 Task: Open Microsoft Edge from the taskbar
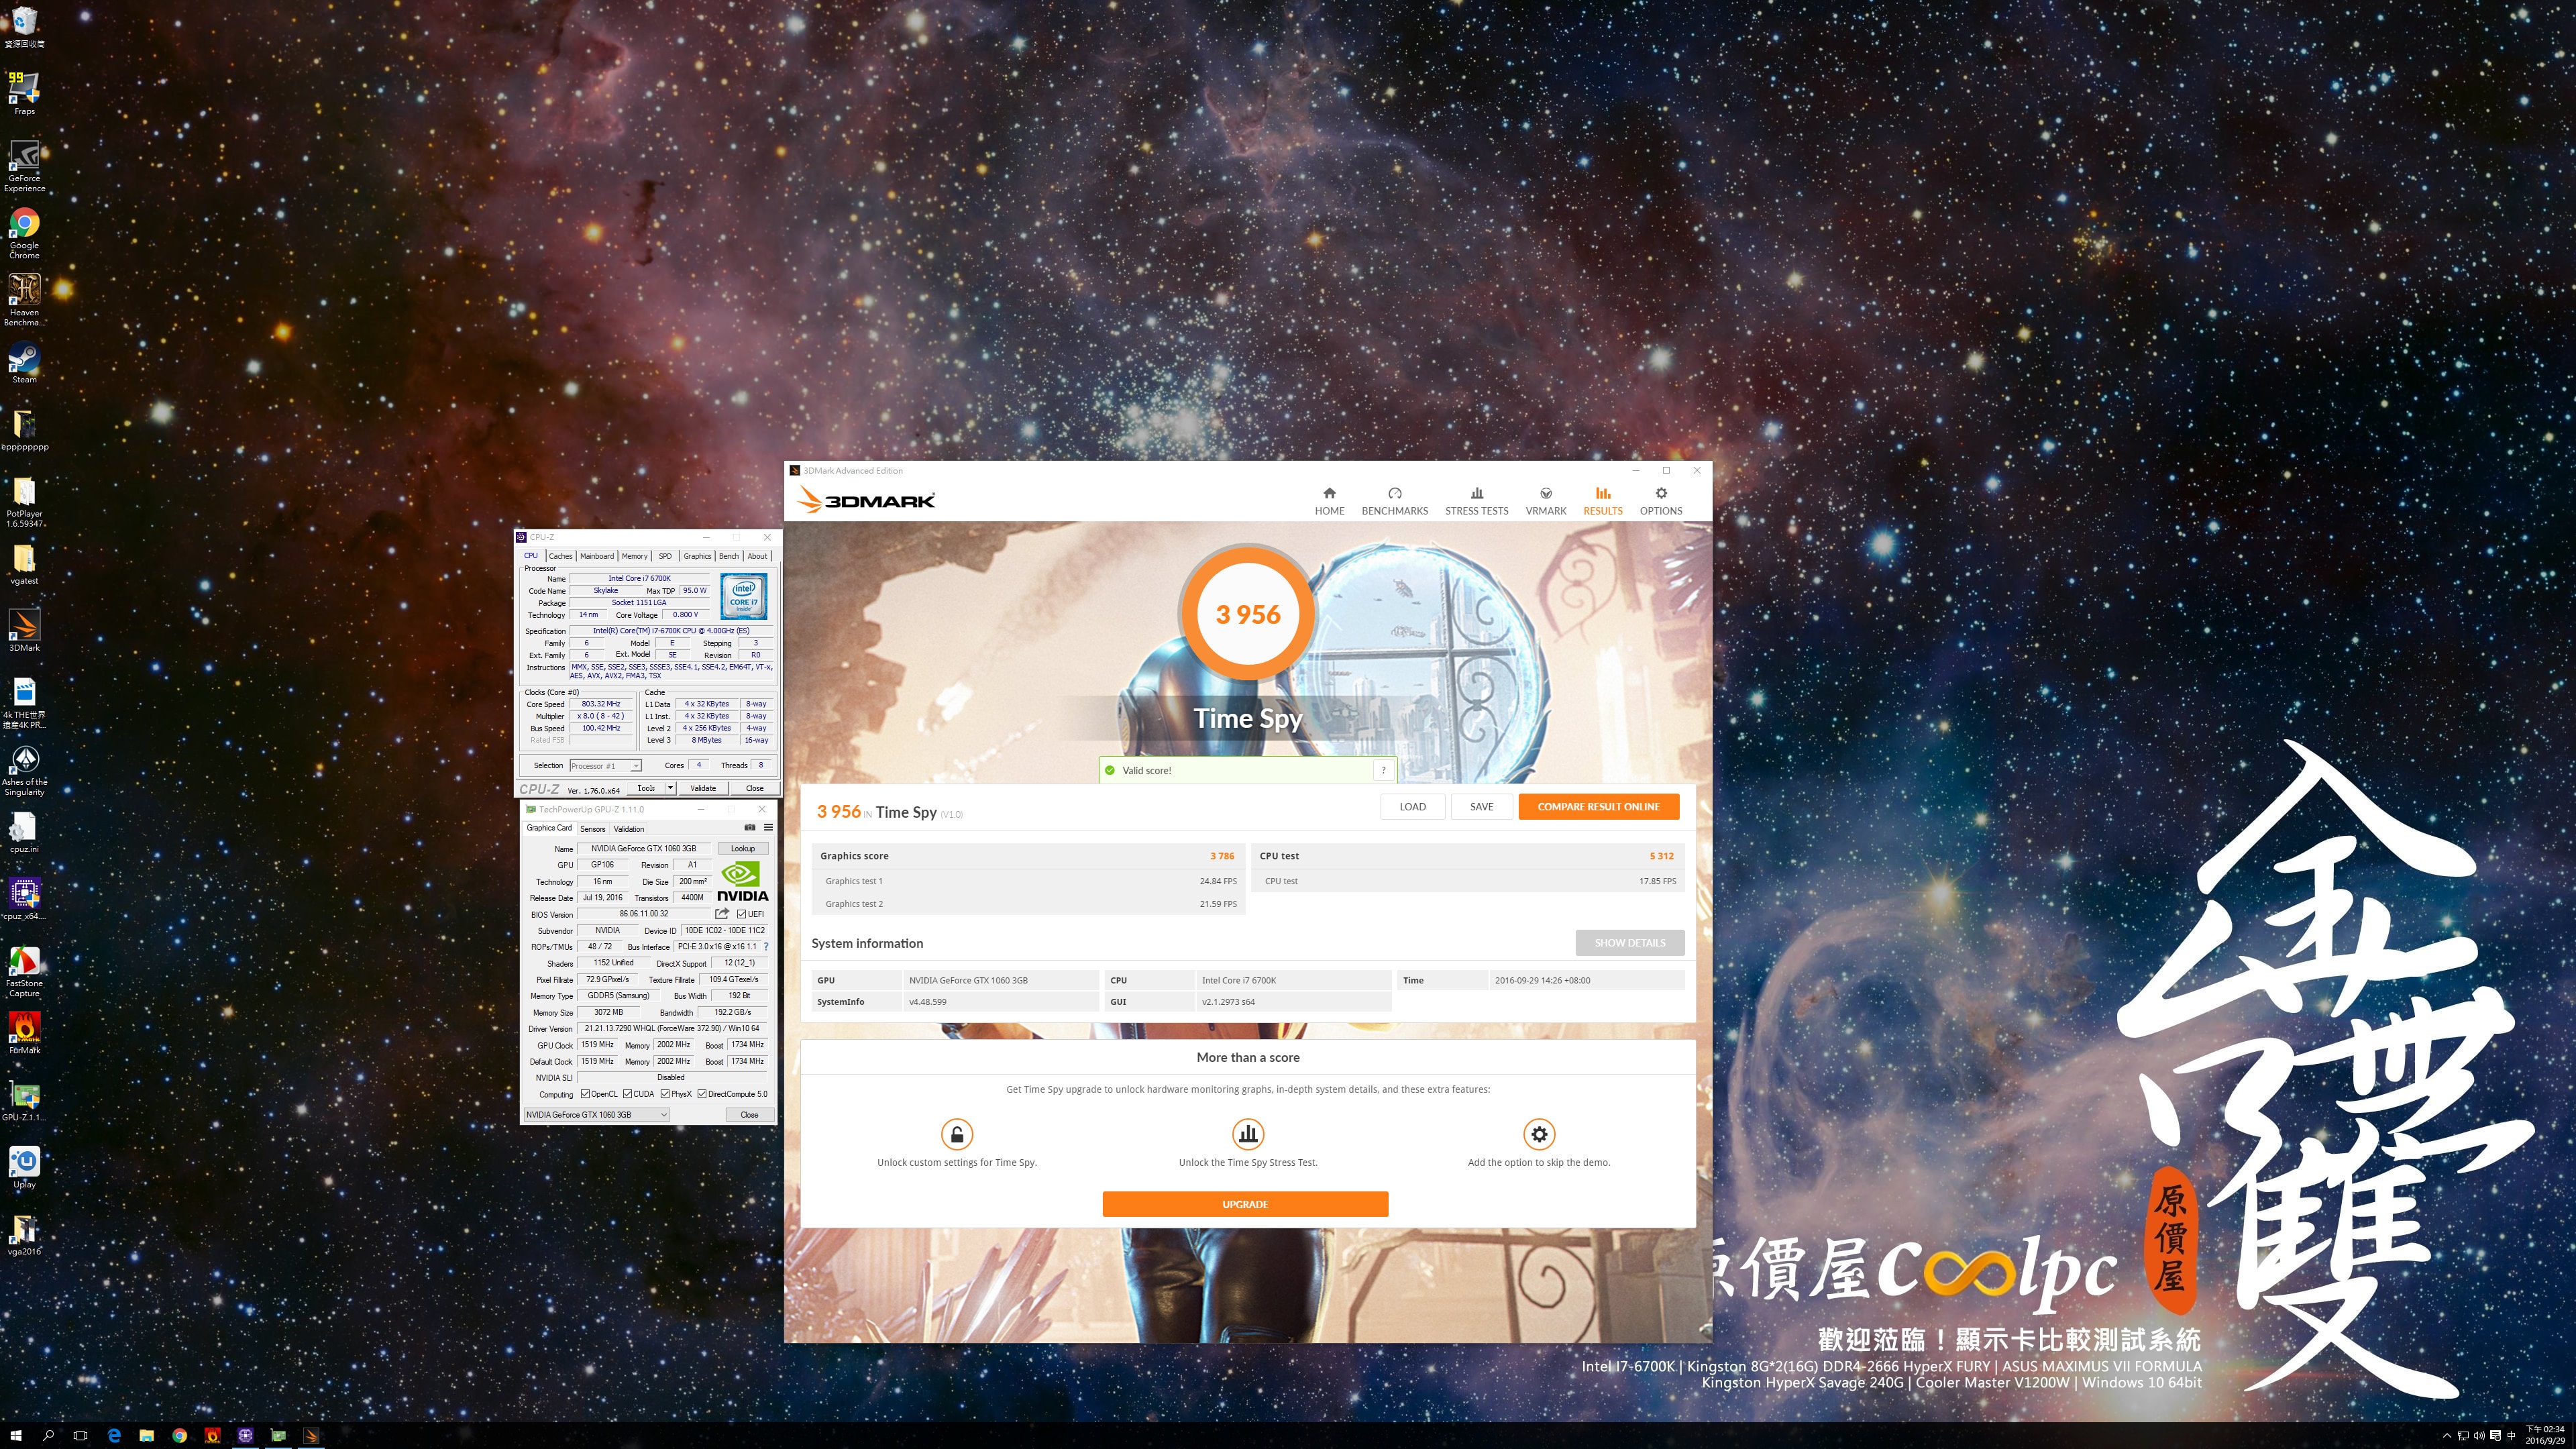pyautogui.click(x=114, y=1435)
